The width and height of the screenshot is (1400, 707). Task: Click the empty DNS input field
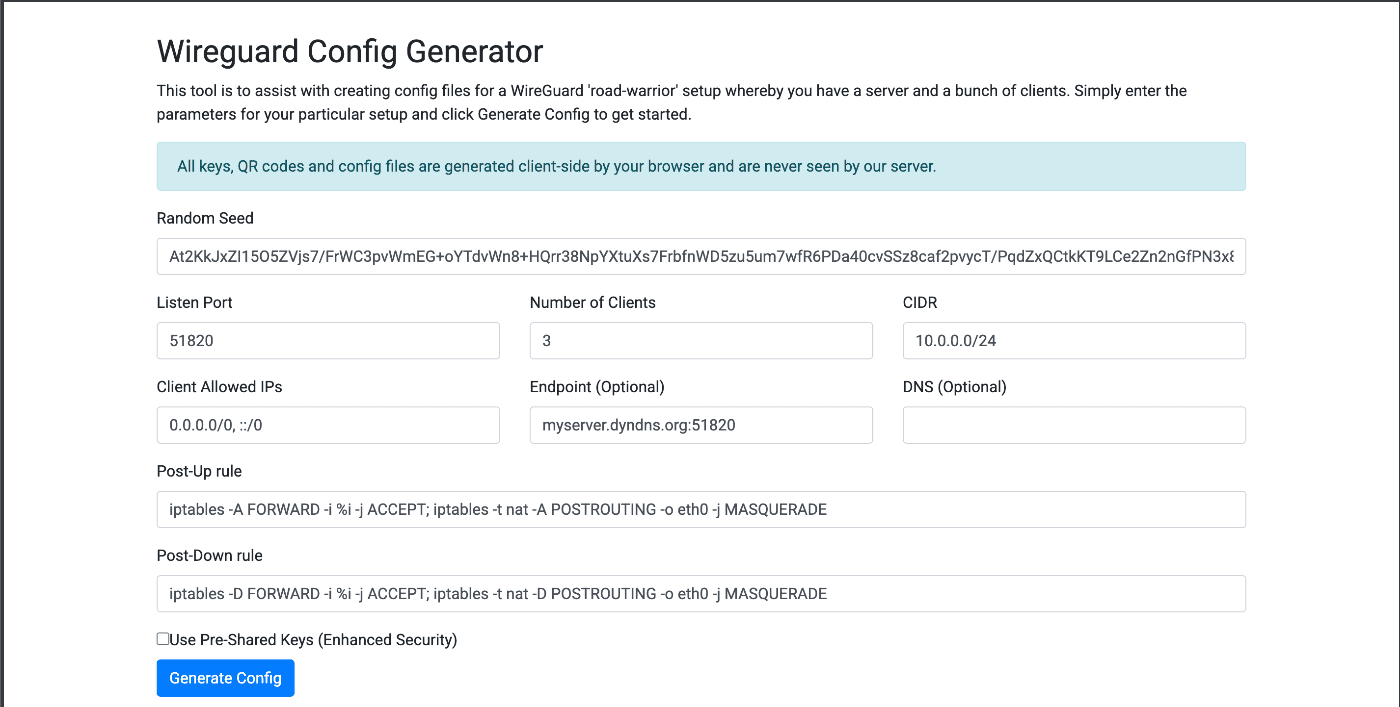[1073, 425]
